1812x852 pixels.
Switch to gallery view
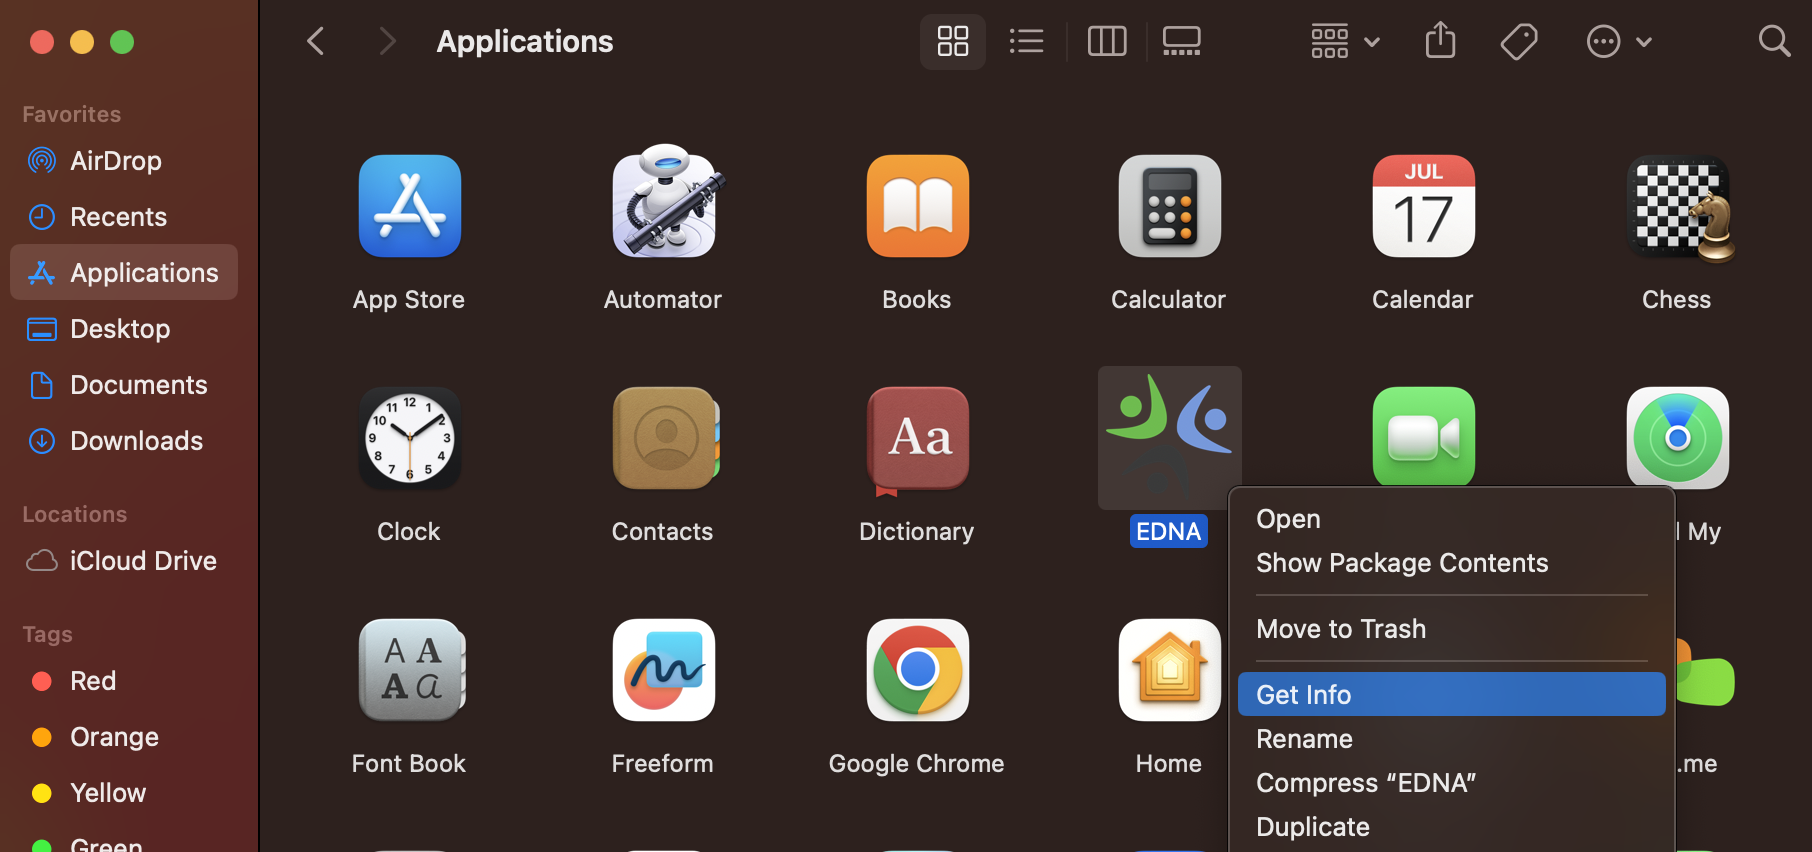(x=1181, y=42)
